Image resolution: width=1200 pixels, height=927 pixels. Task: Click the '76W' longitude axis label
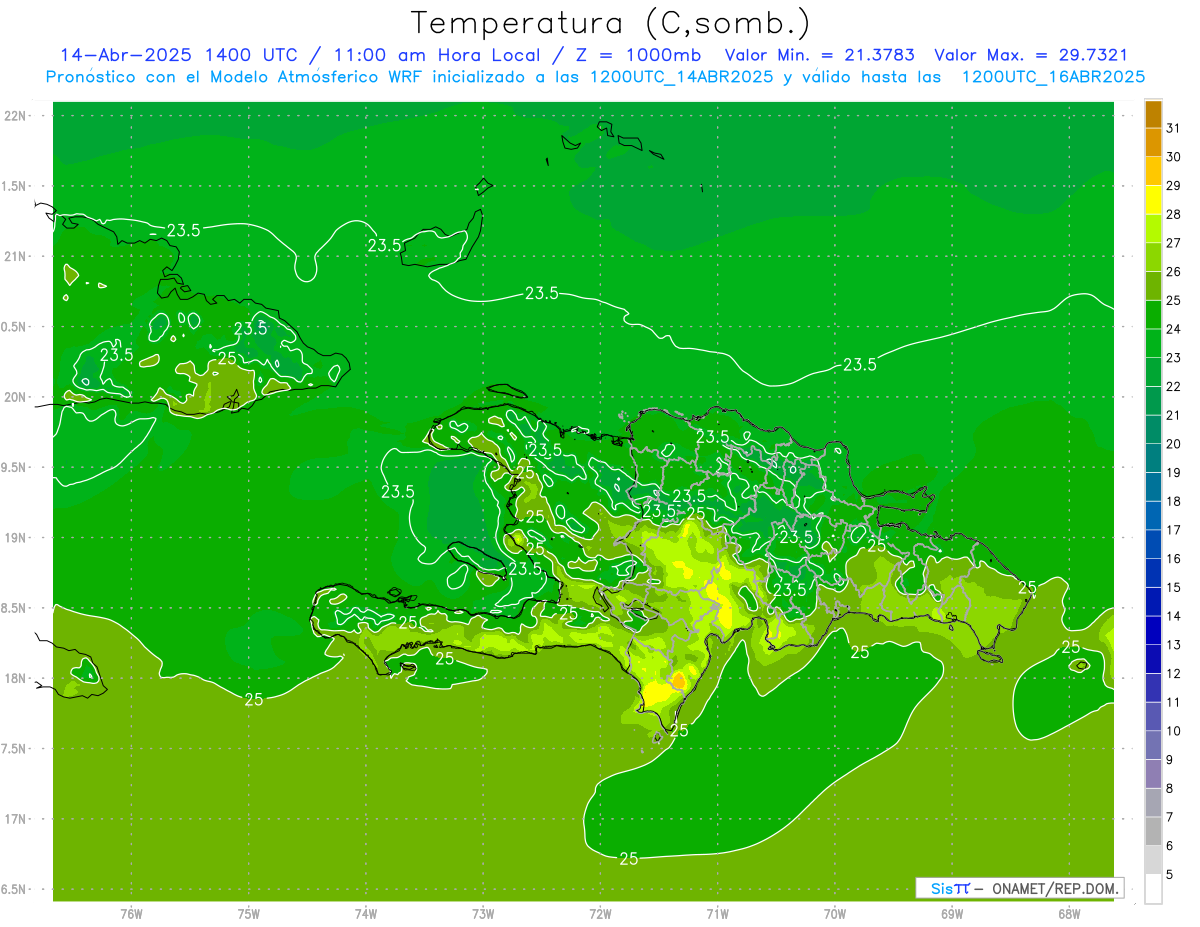[131, 914]
